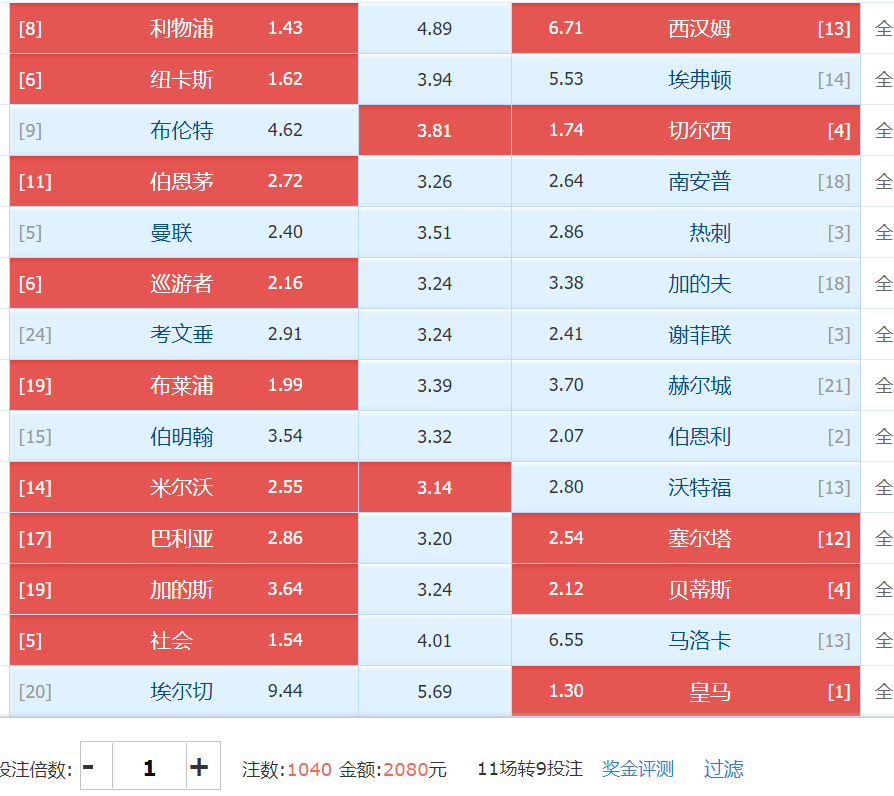Open the 过滤 link
Screen dimensions: 894x796
click(724, 769)
